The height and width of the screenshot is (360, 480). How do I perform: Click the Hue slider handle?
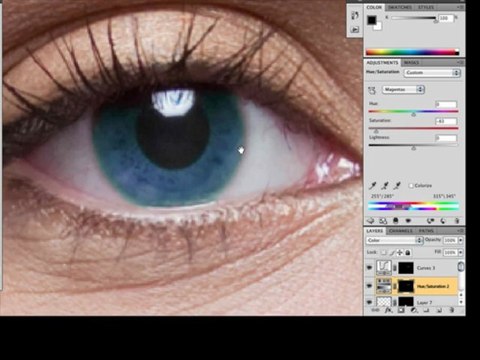(x=414, y=114)
